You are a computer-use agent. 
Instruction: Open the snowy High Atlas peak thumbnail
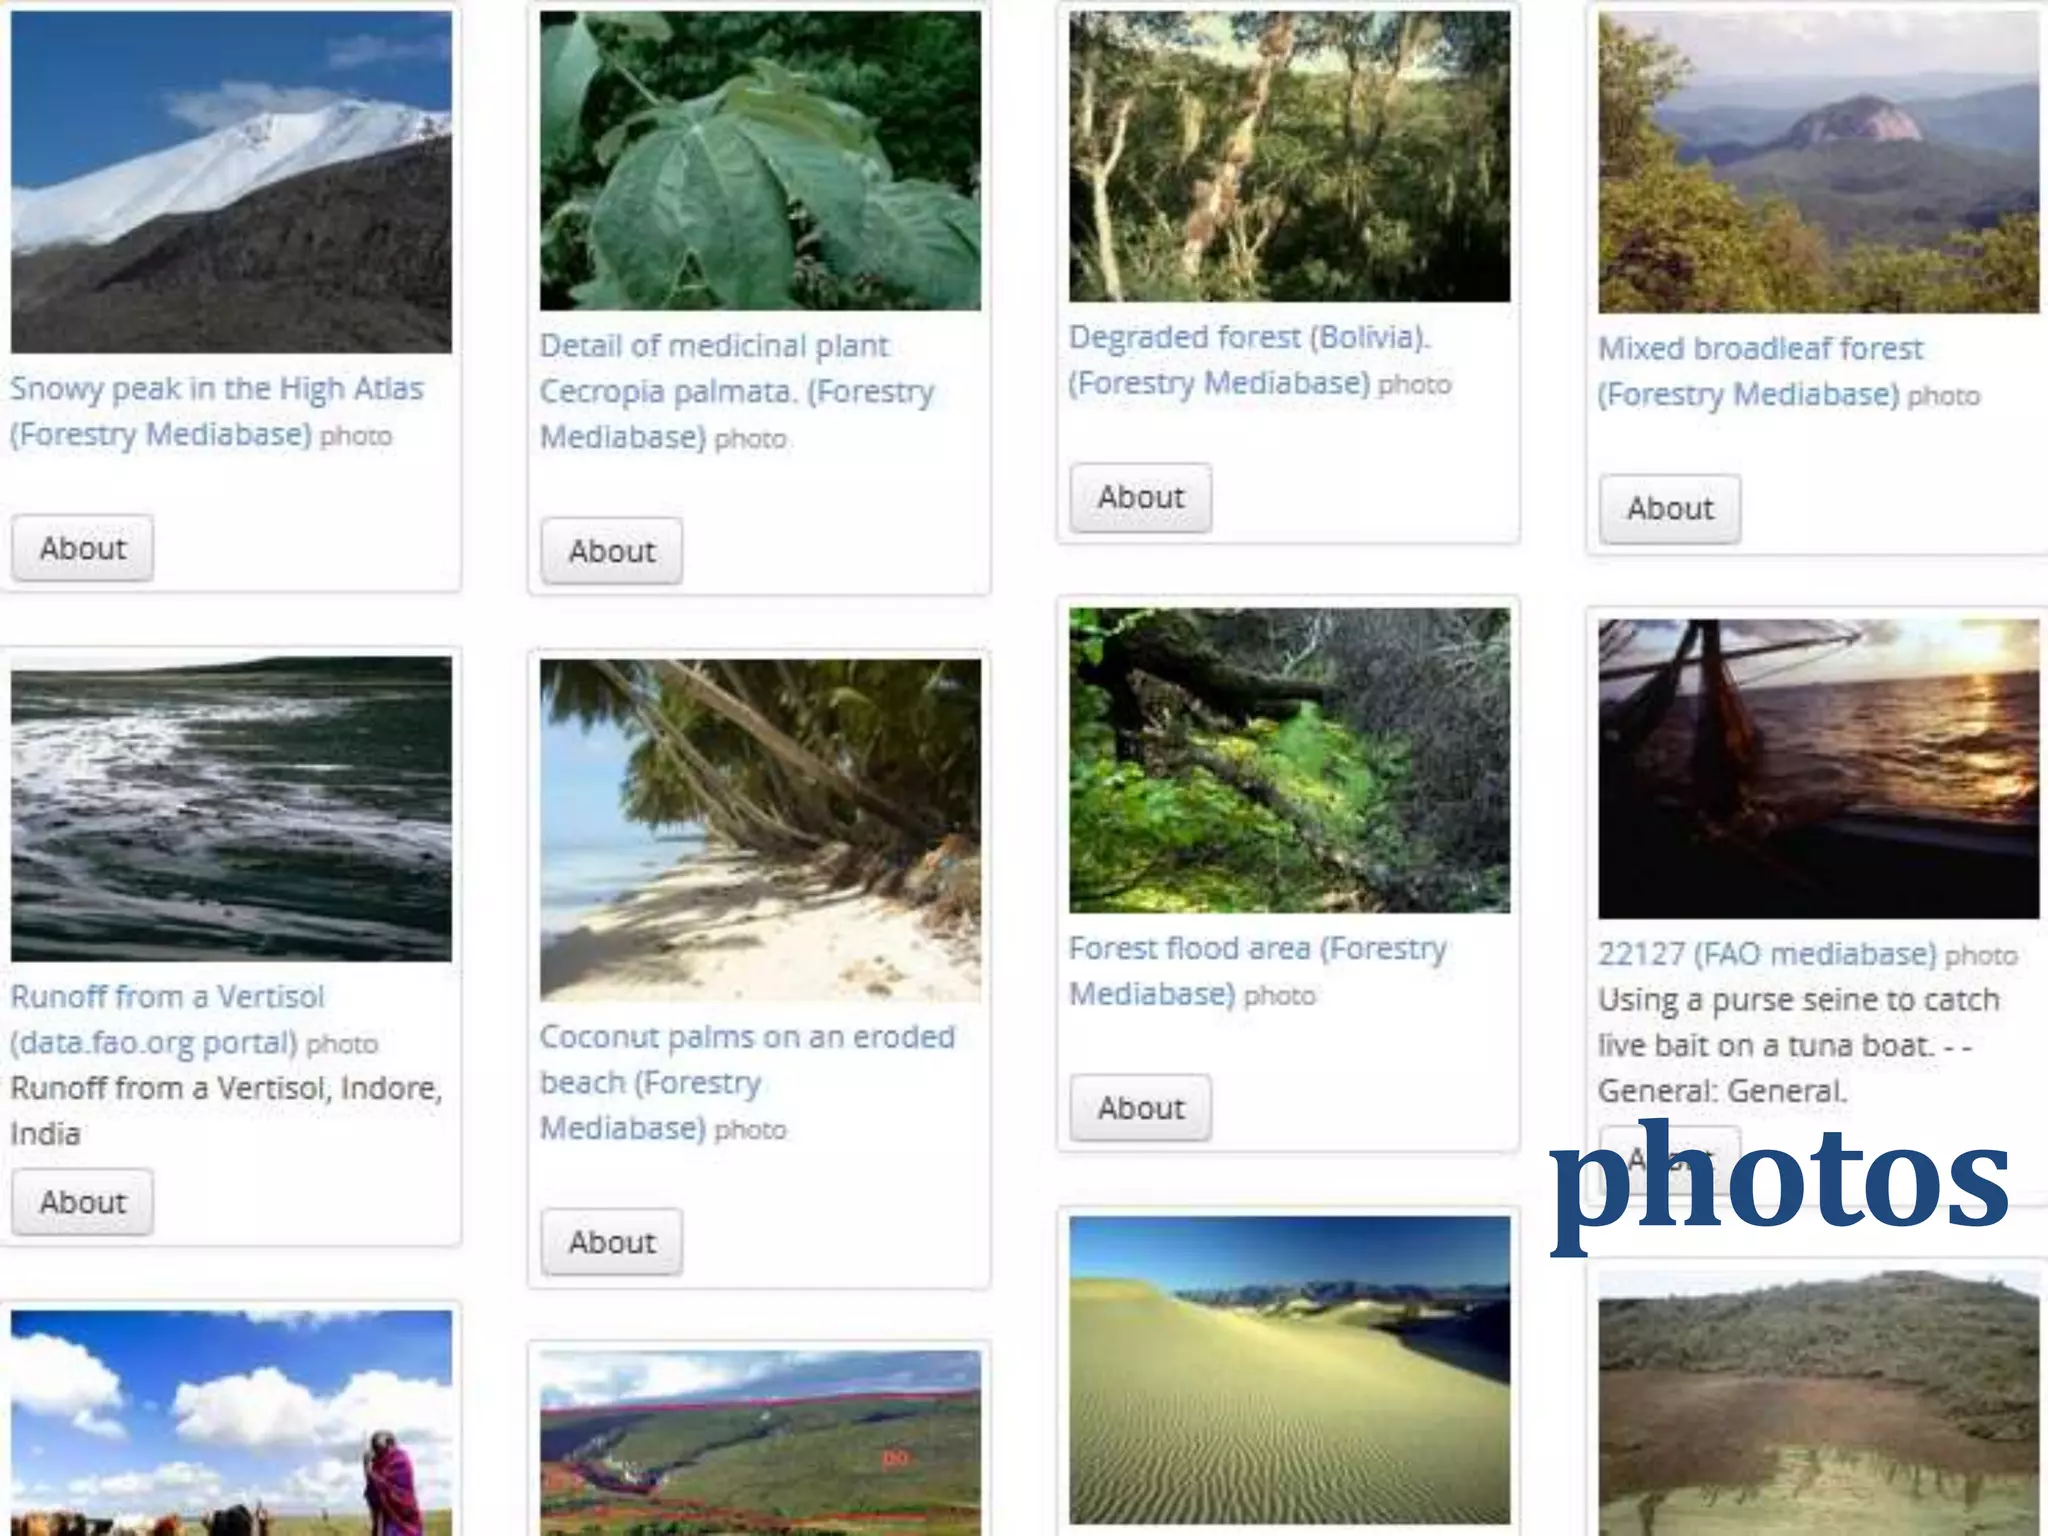tap(231, 182)
